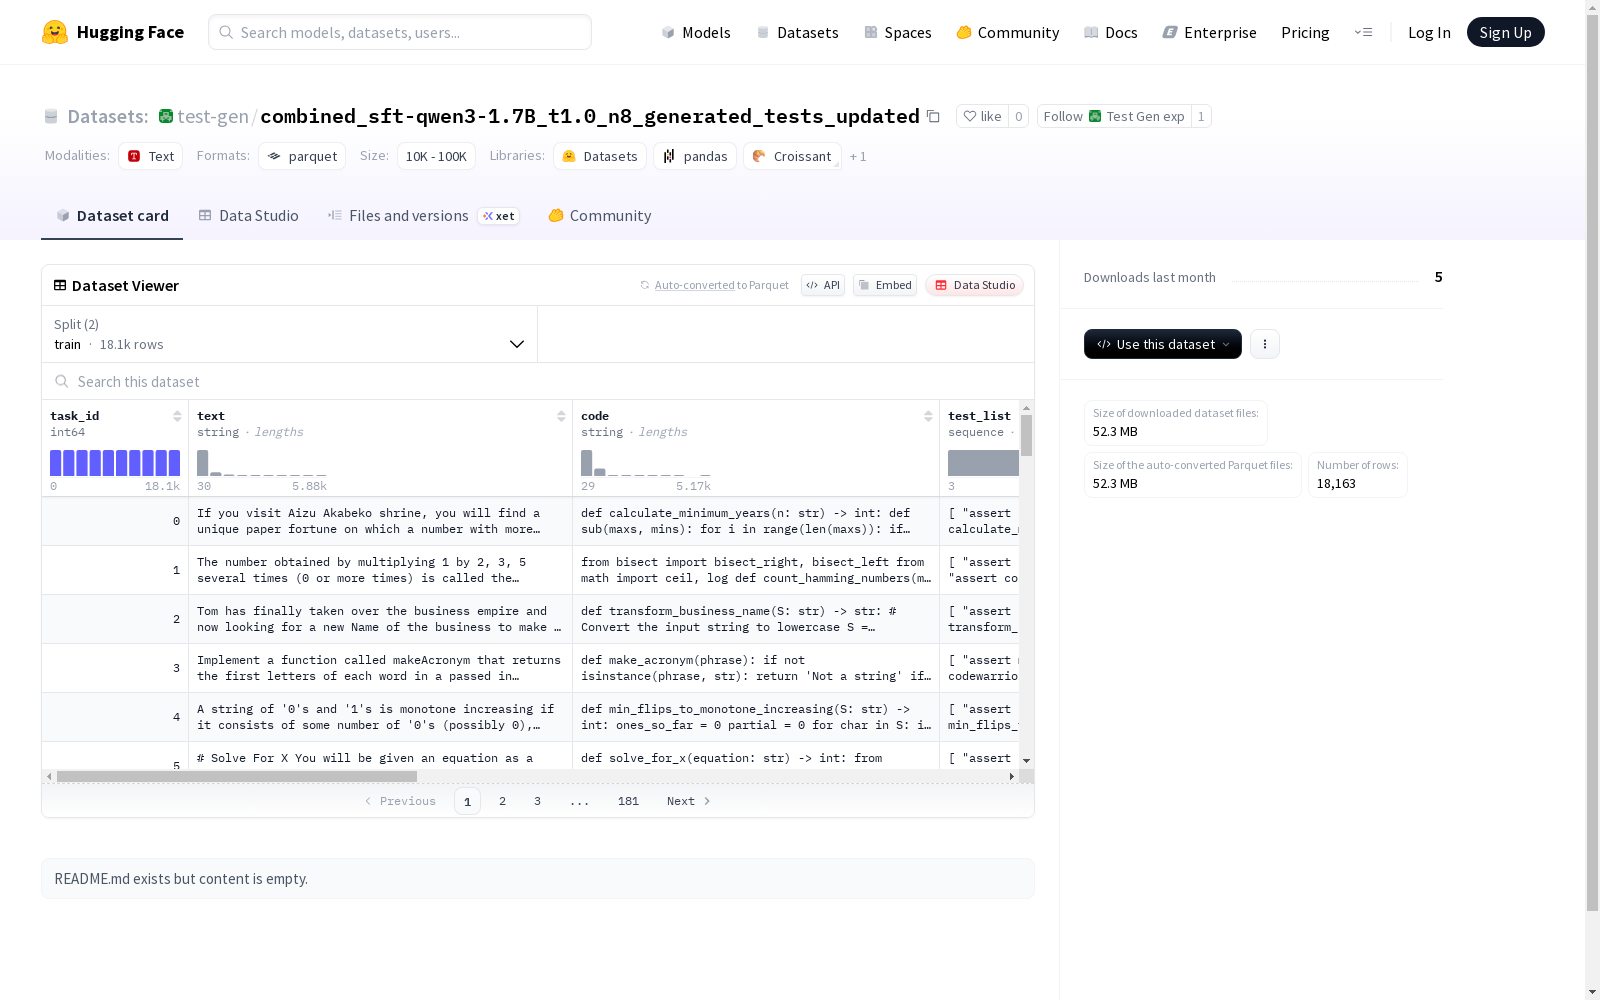Click the table vertical scrollbar thumb

pyautogui.click(x=1026, y=436)
